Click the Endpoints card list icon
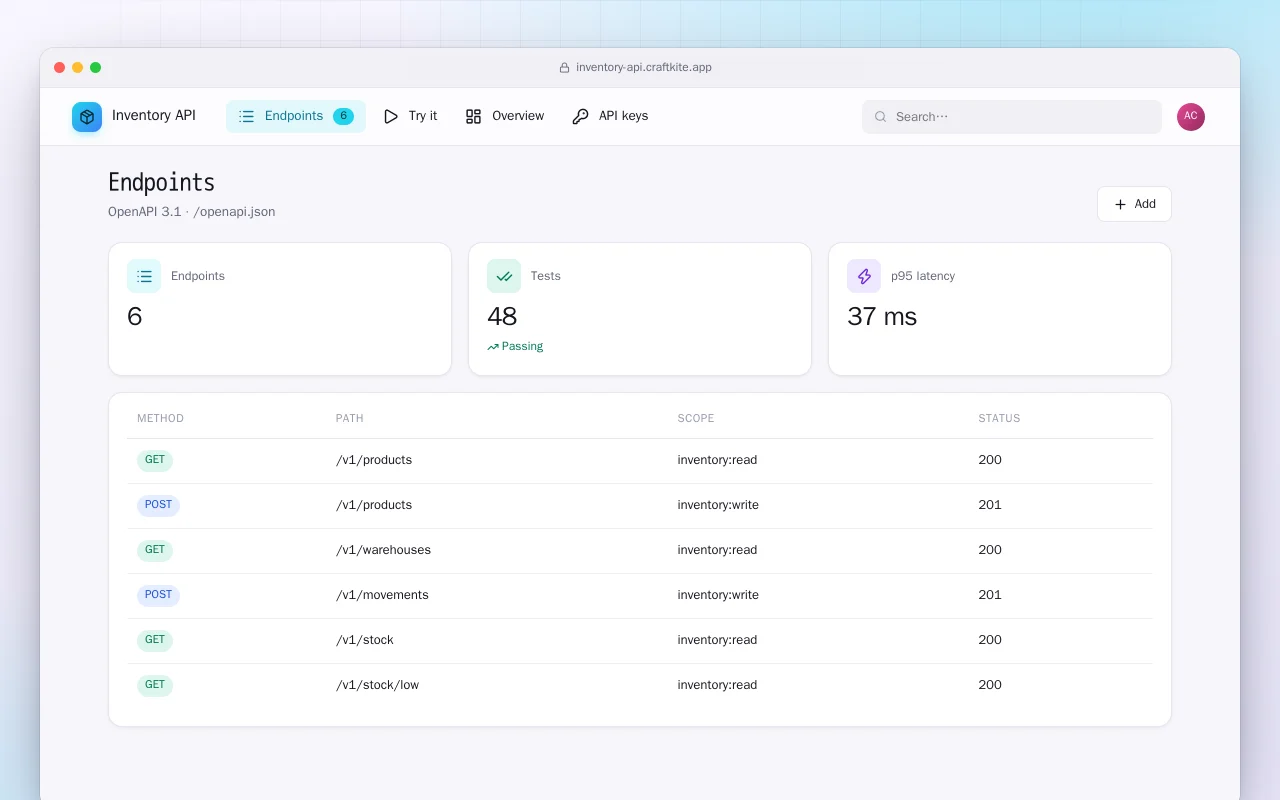Image resolution: width=1280 pixels, height=800 pixels. (x=144, y=276)
